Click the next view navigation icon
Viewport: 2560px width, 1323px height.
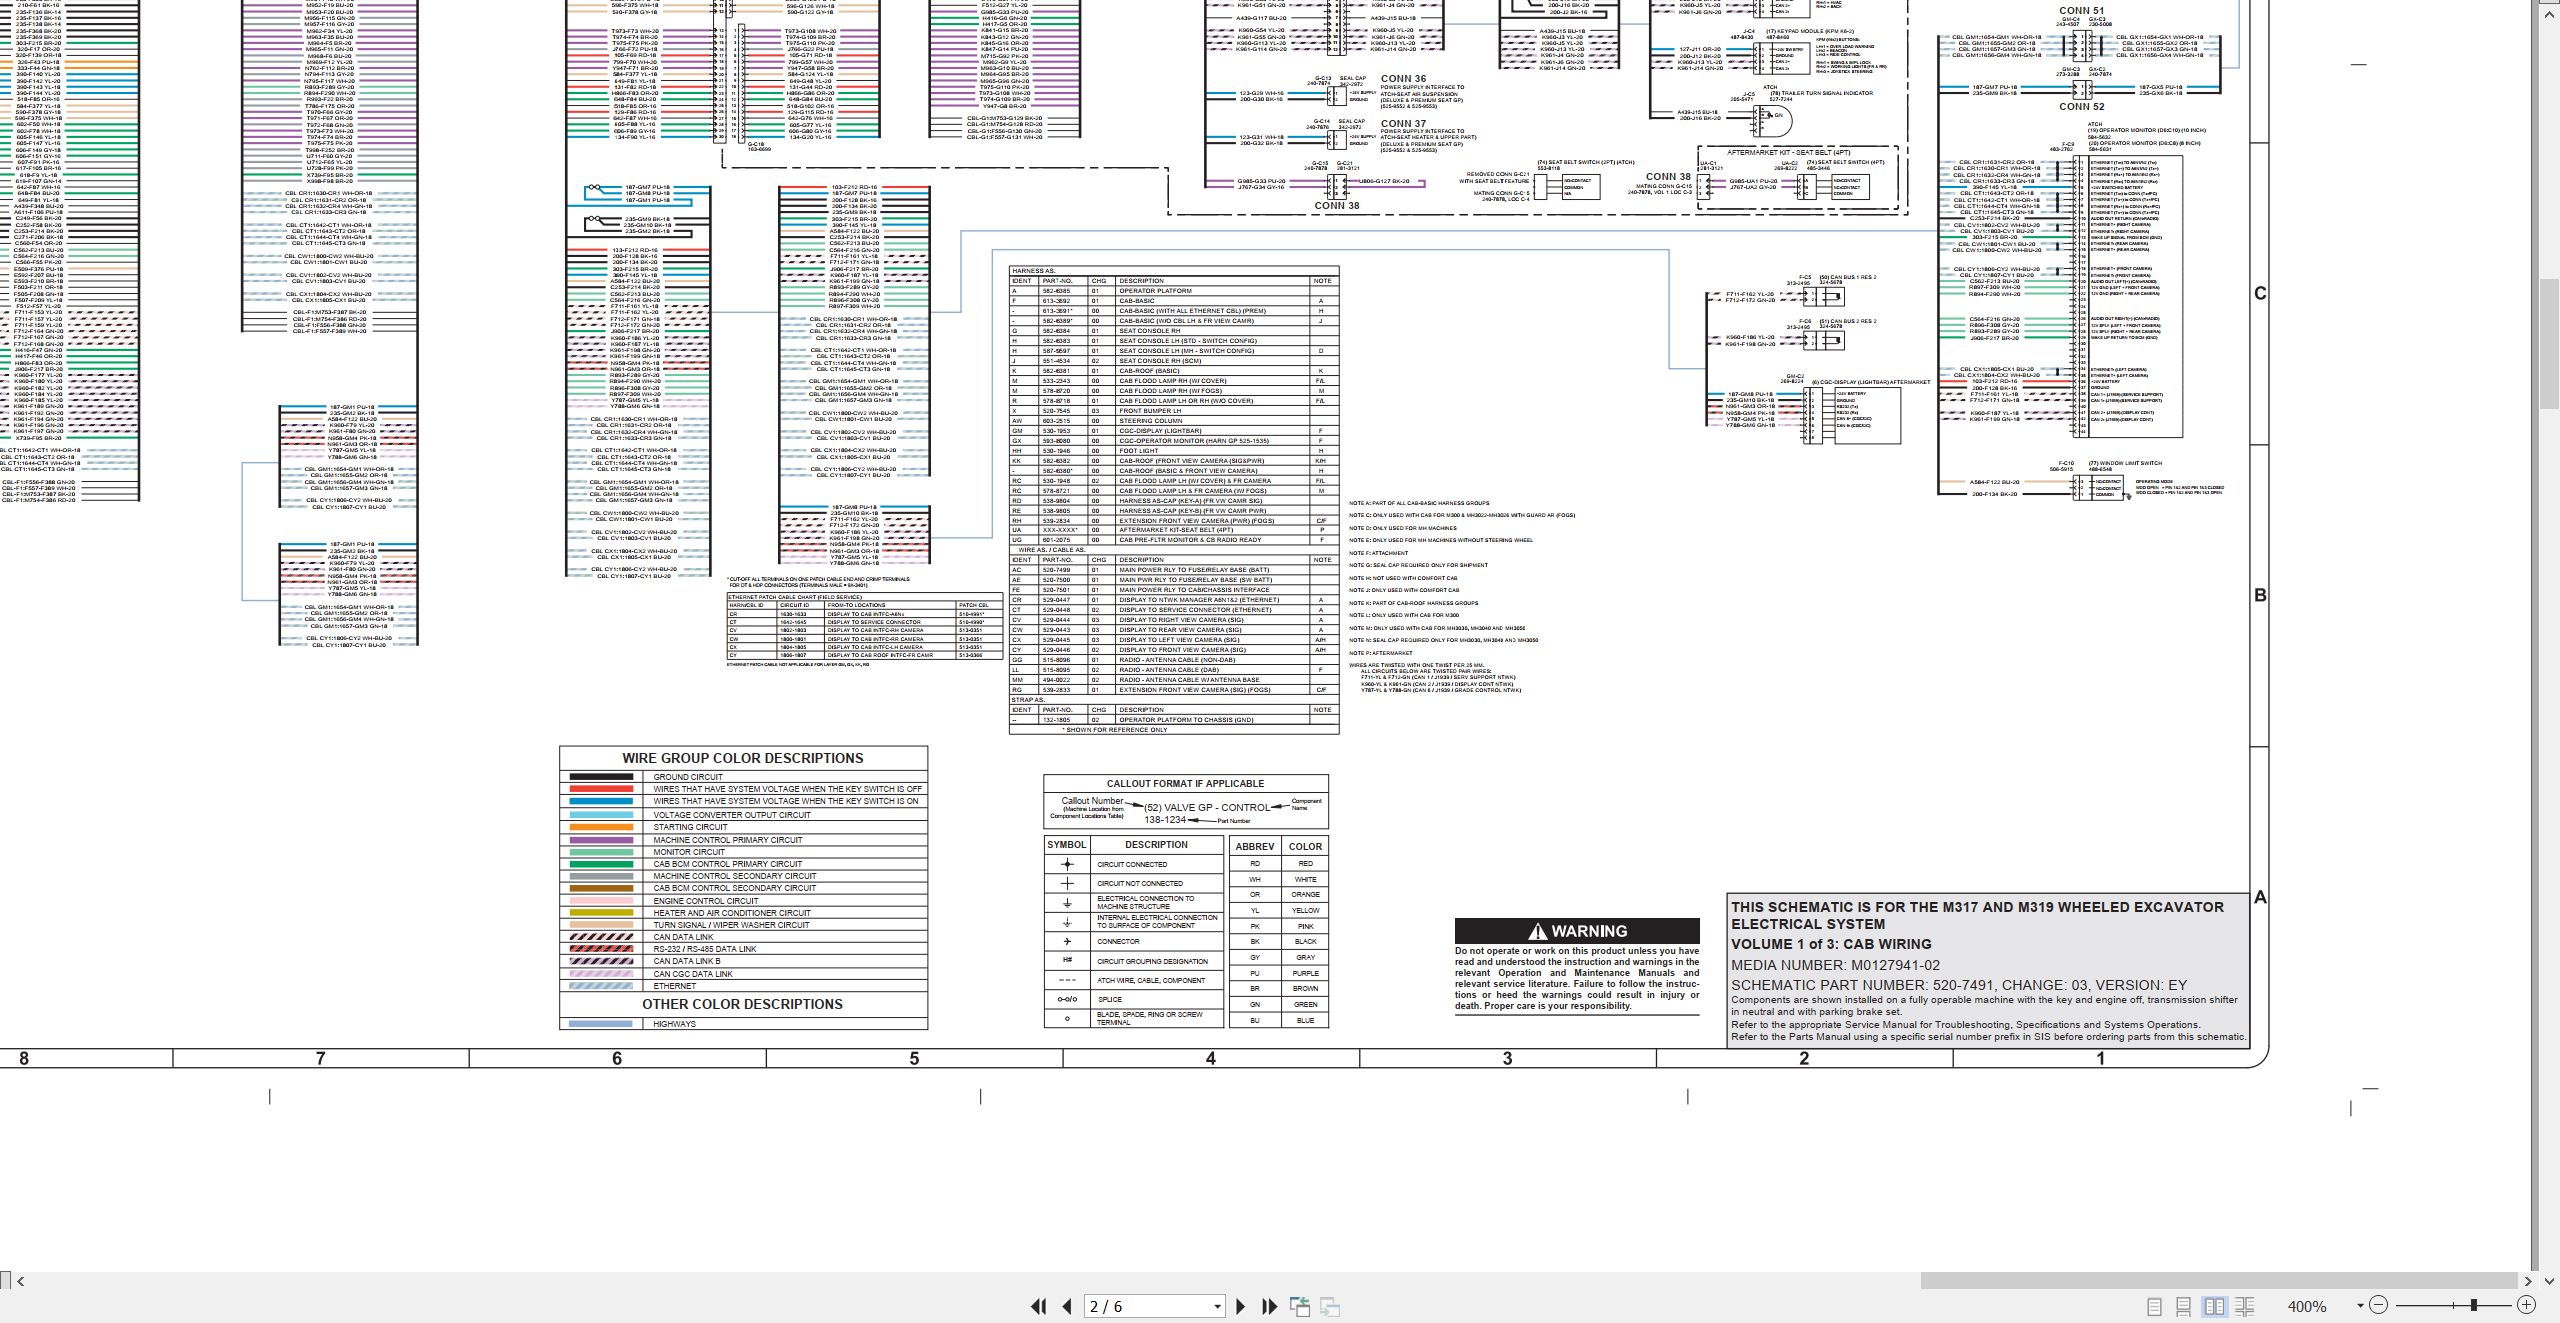coord(1330,1306)
